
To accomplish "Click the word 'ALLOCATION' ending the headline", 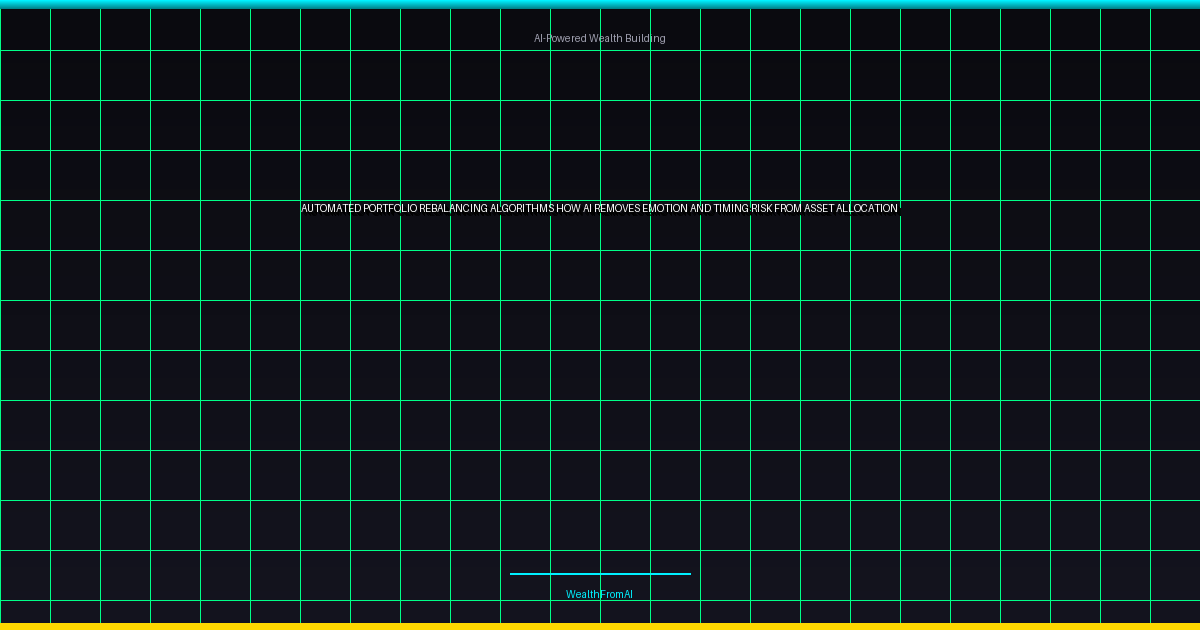I will (868, 209).
